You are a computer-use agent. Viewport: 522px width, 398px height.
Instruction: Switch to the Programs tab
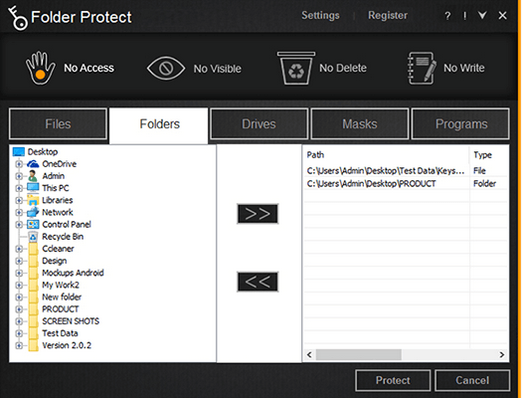click(x=461, y=124)
